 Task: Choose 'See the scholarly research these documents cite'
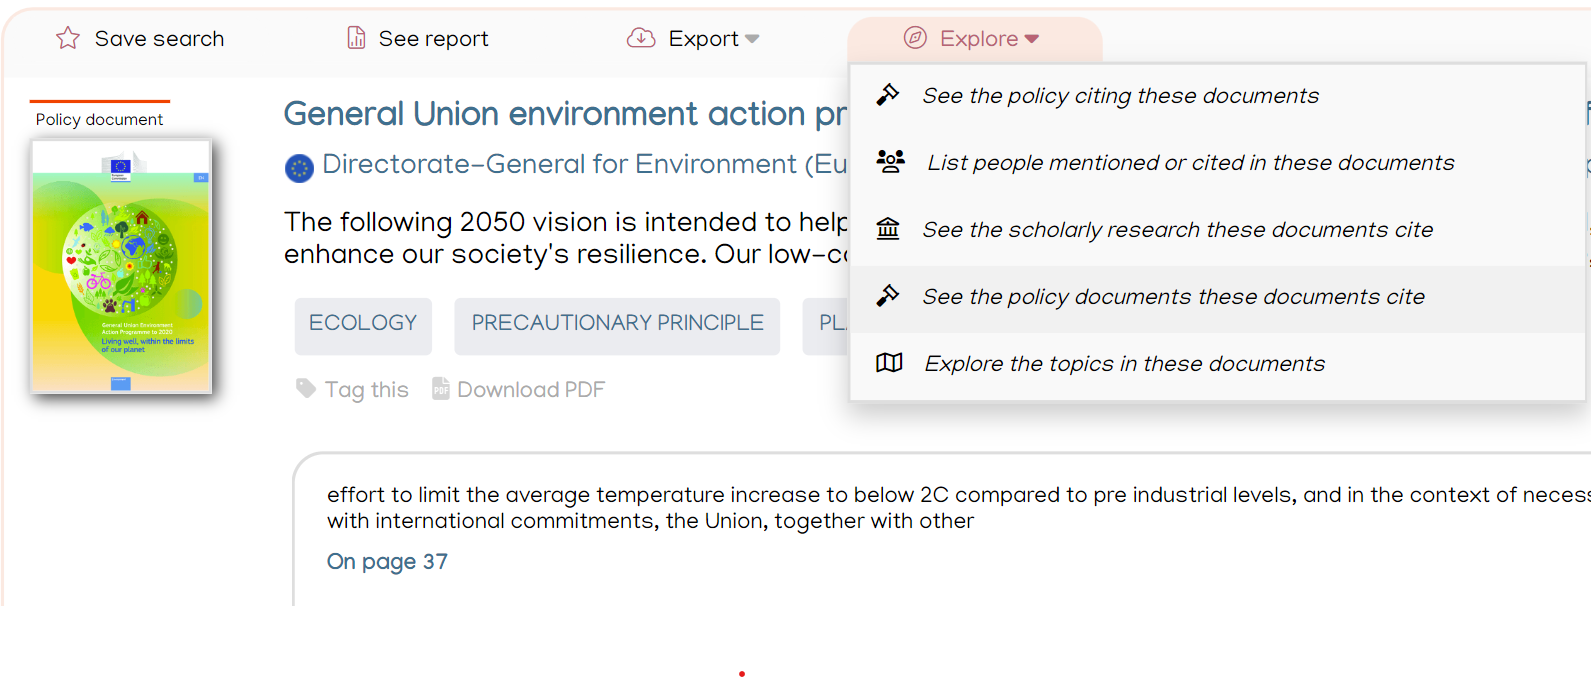[x=1179, y=229]
